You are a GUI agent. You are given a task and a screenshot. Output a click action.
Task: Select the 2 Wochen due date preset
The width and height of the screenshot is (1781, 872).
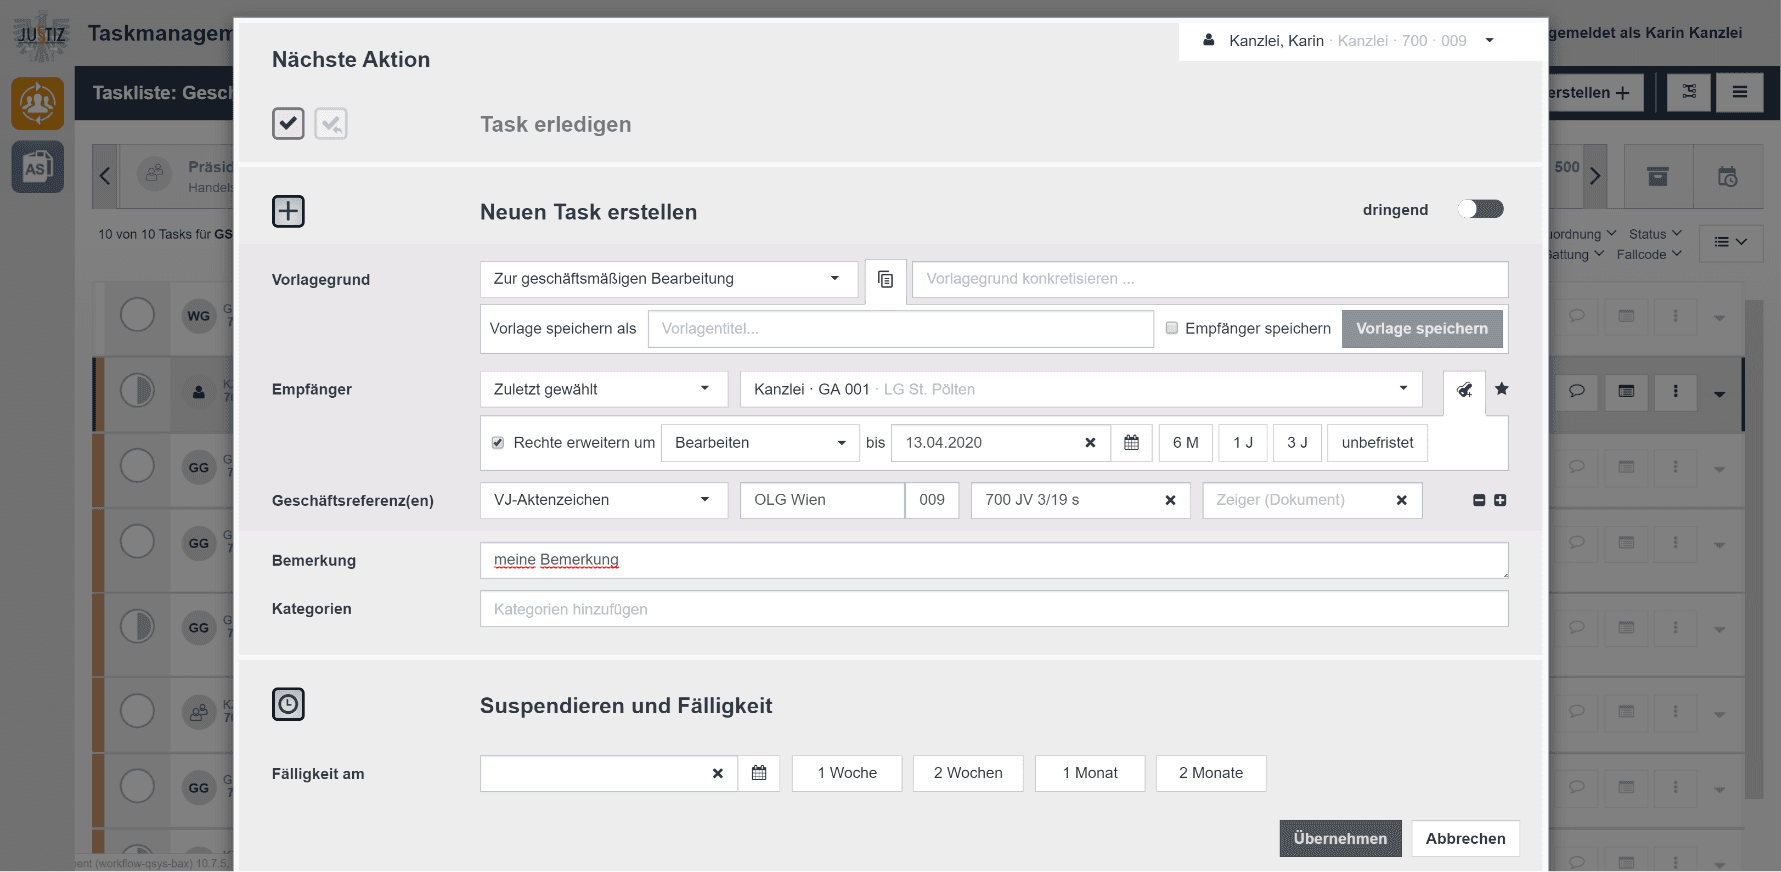(x=967, y=773)
